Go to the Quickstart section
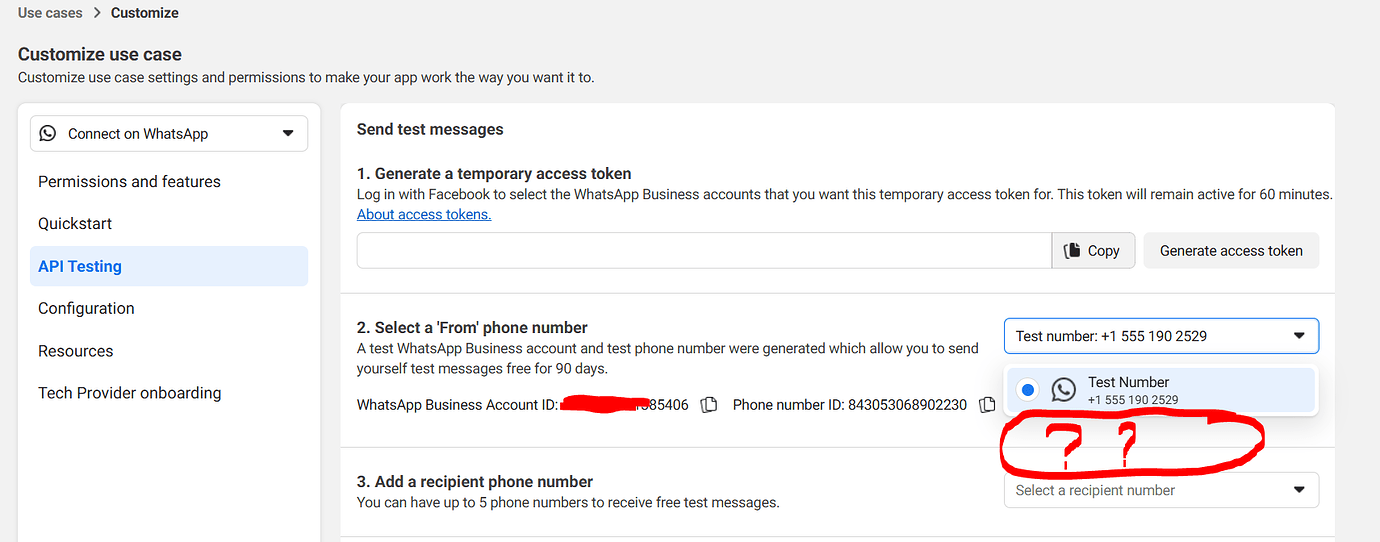Image resolution: width=1380 pixels, height=542 pixels. [75, 224]
